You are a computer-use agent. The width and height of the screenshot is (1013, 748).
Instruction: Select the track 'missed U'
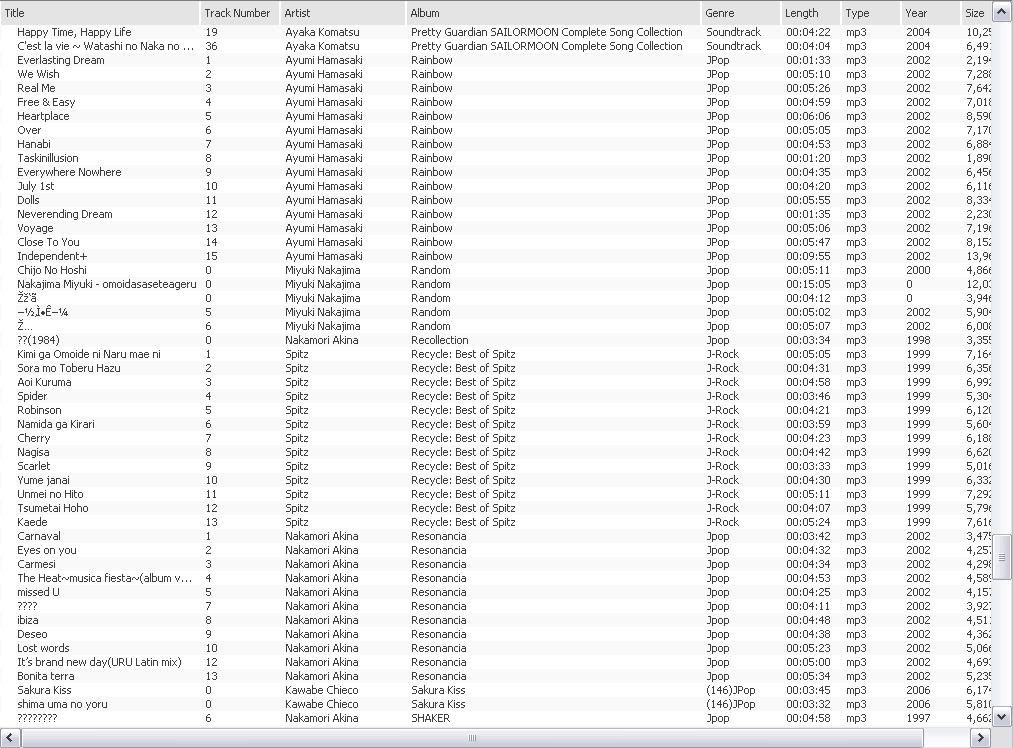tap(38, 592)
